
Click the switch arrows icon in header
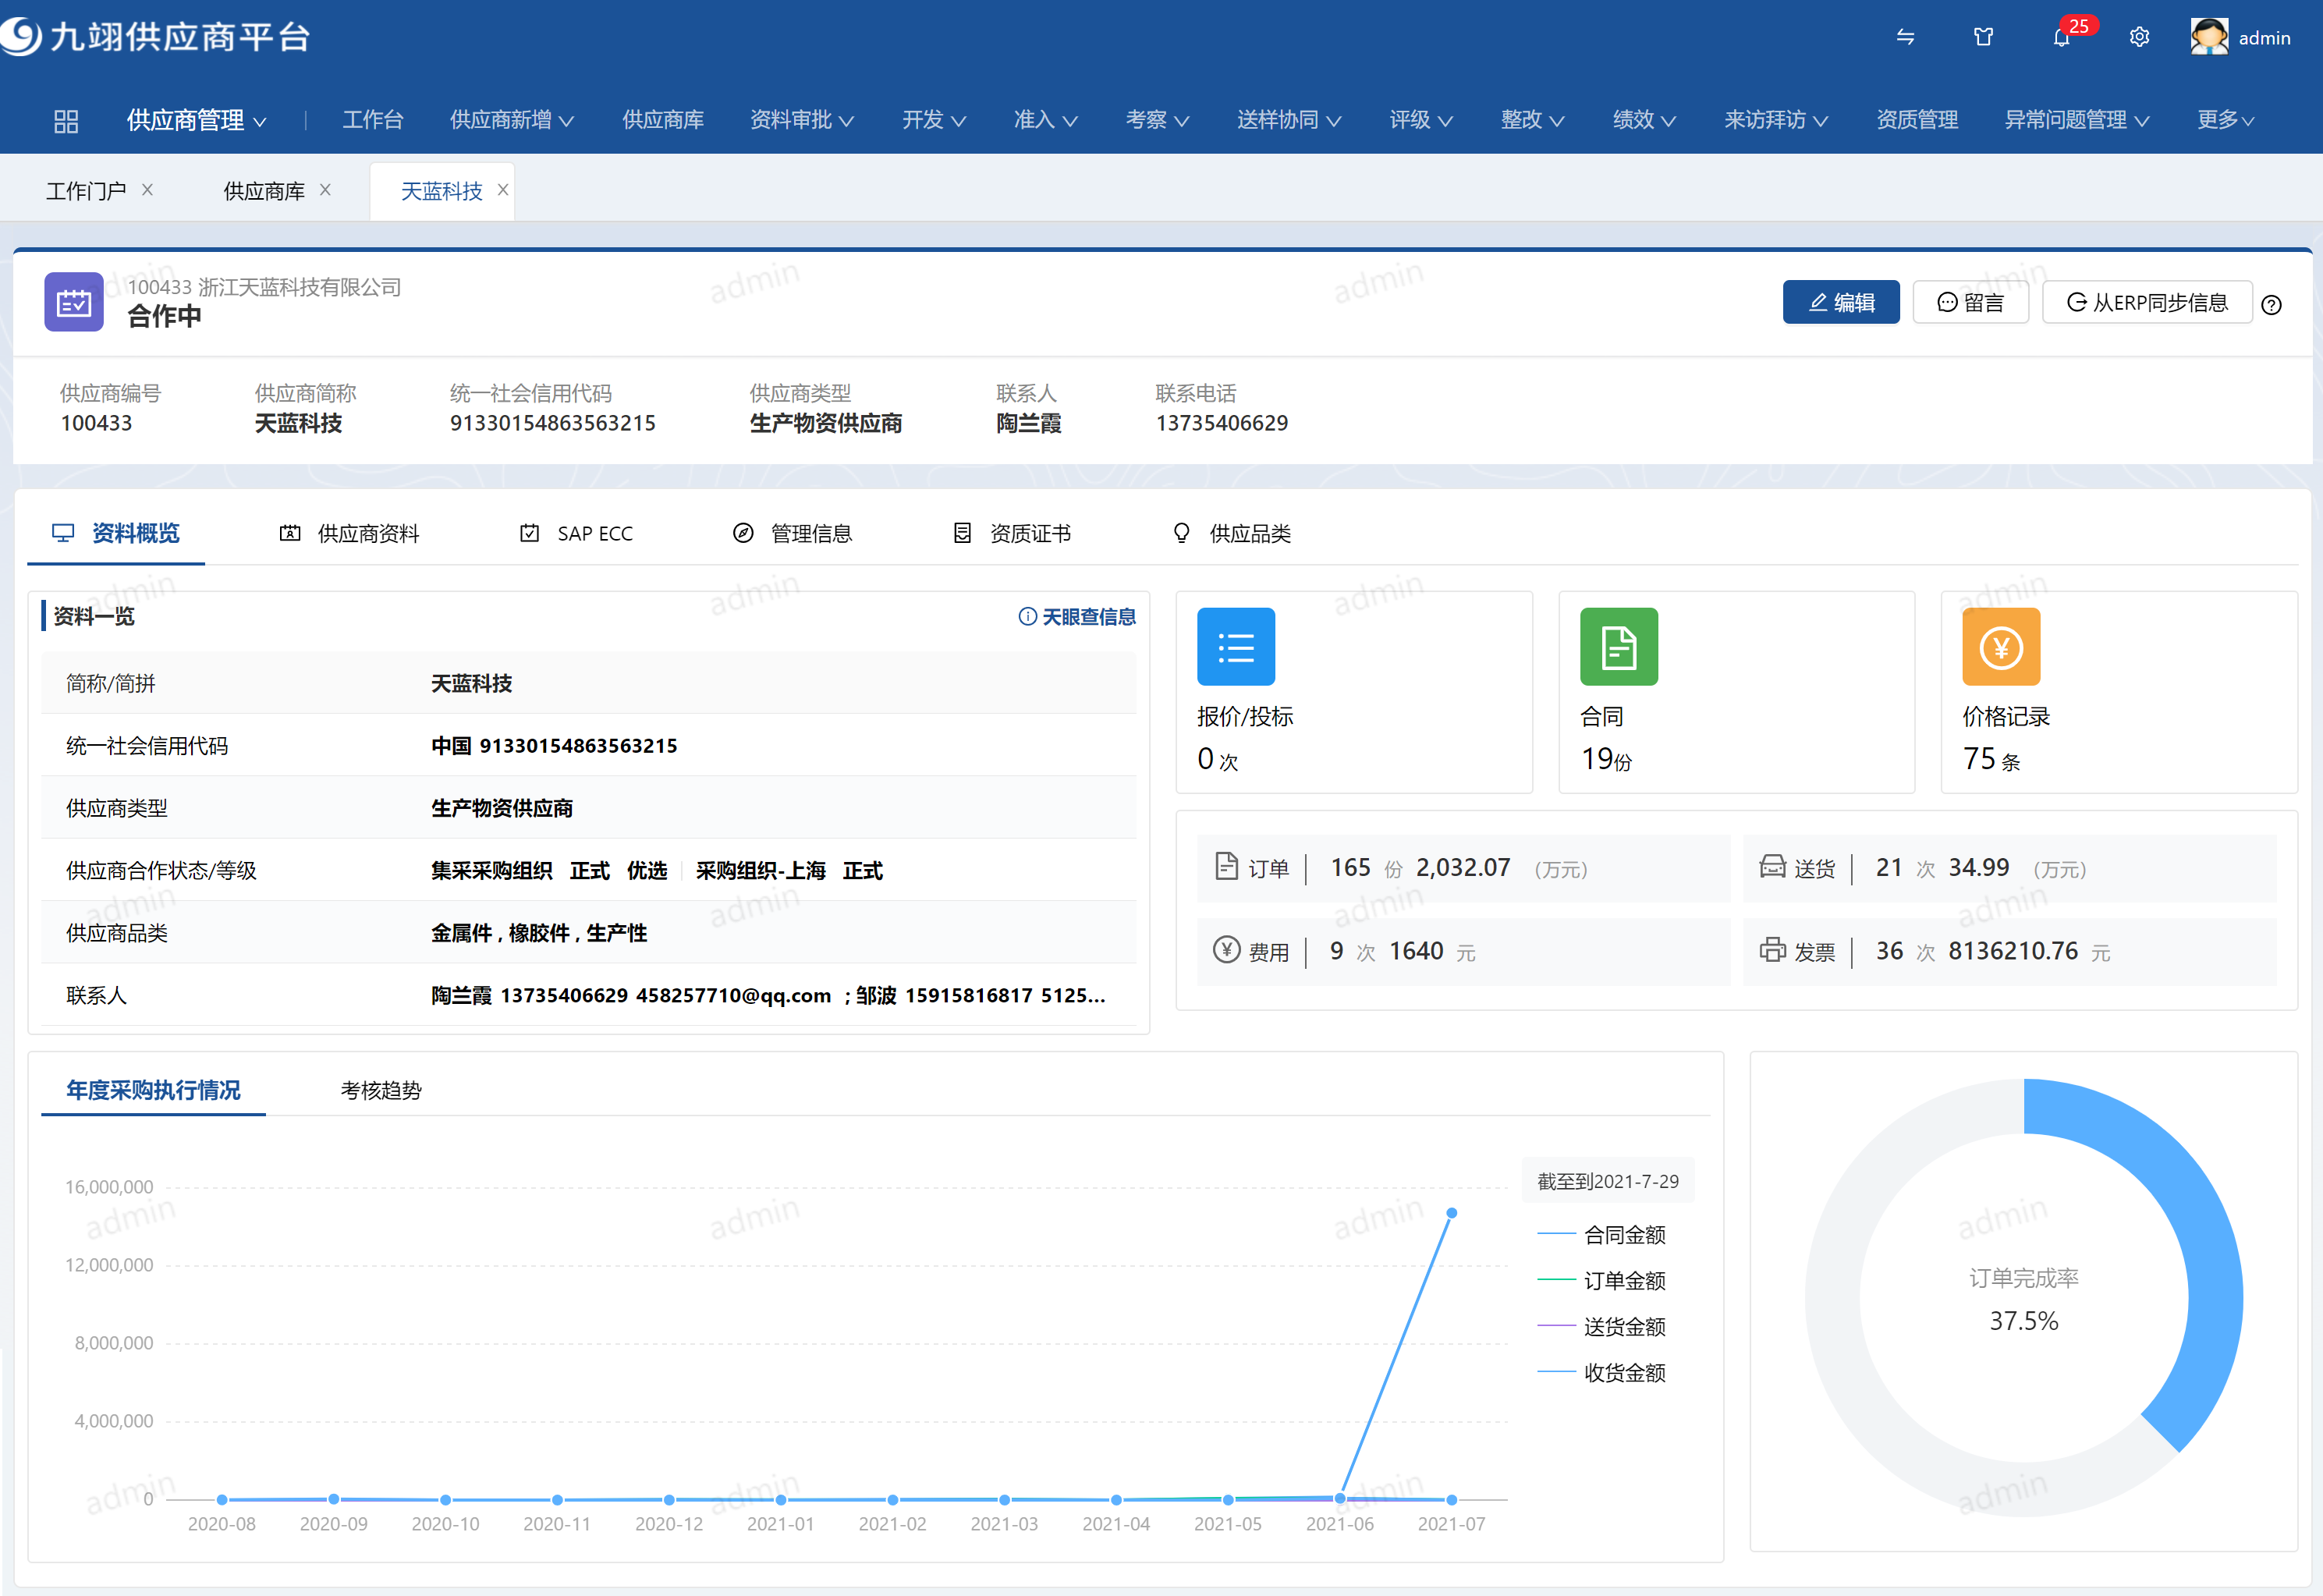(x=1905, y=37)
